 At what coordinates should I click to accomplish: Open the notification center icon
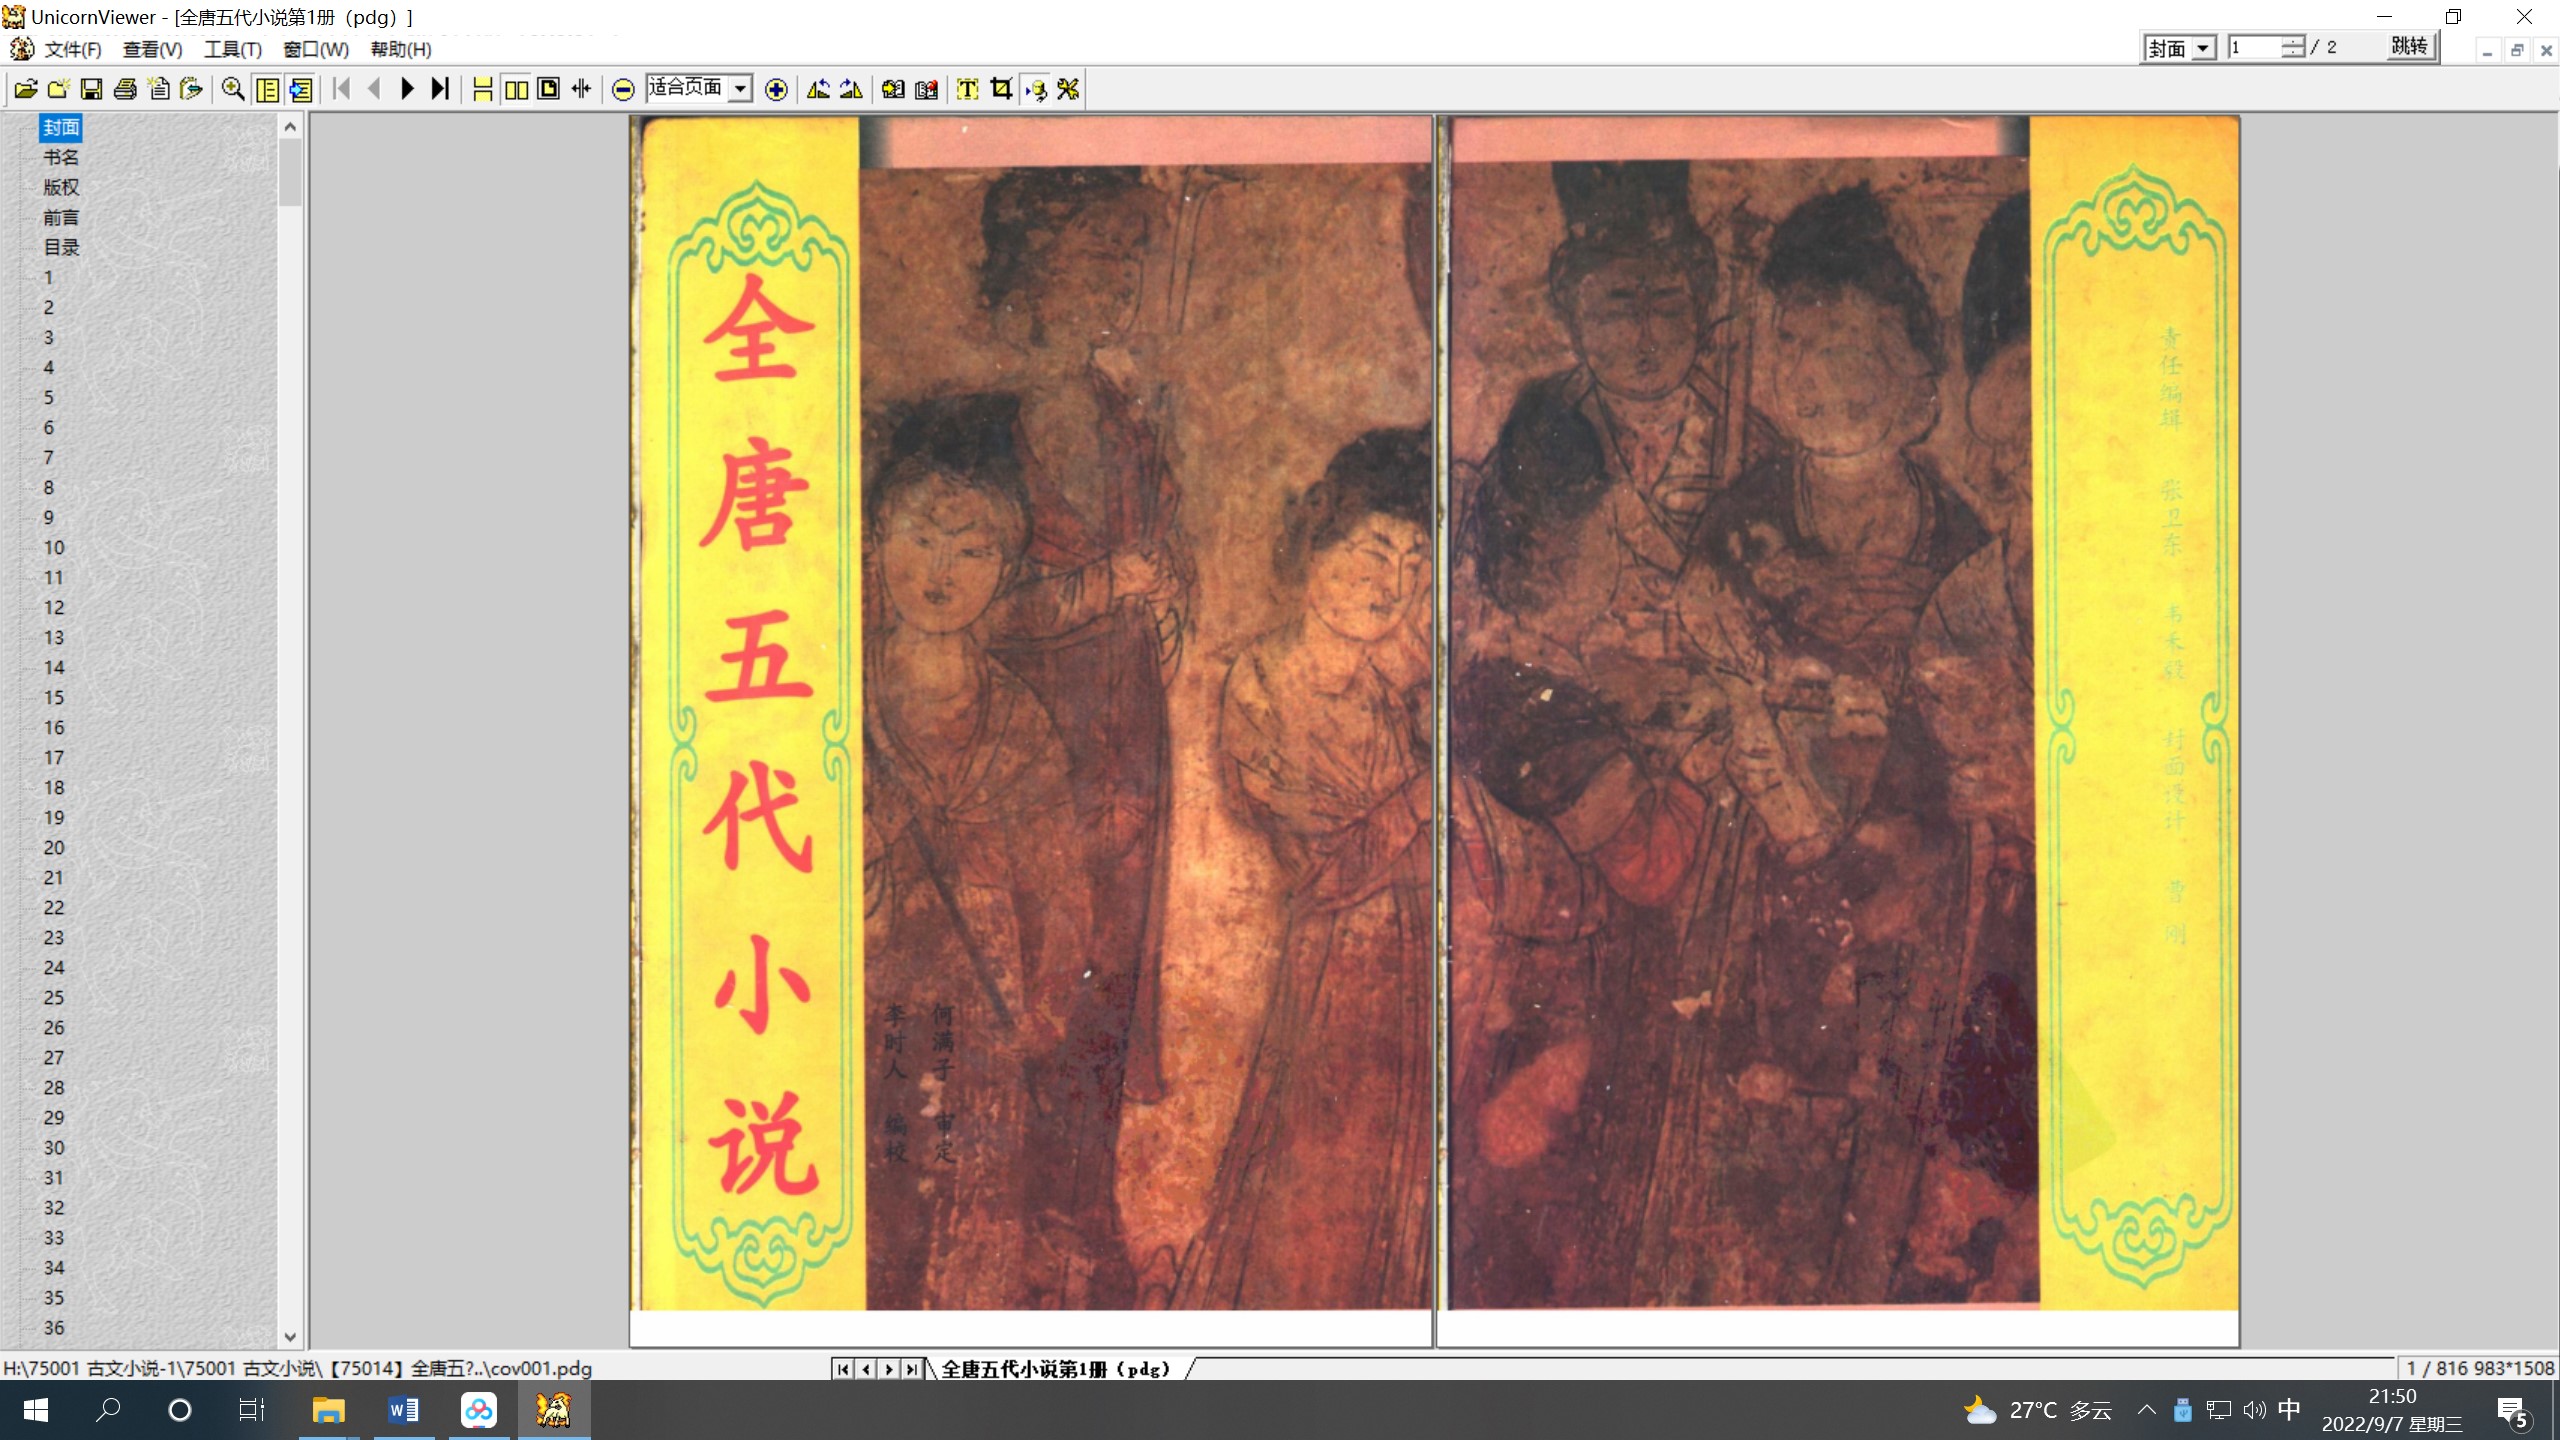[x=2513, y=1411]
